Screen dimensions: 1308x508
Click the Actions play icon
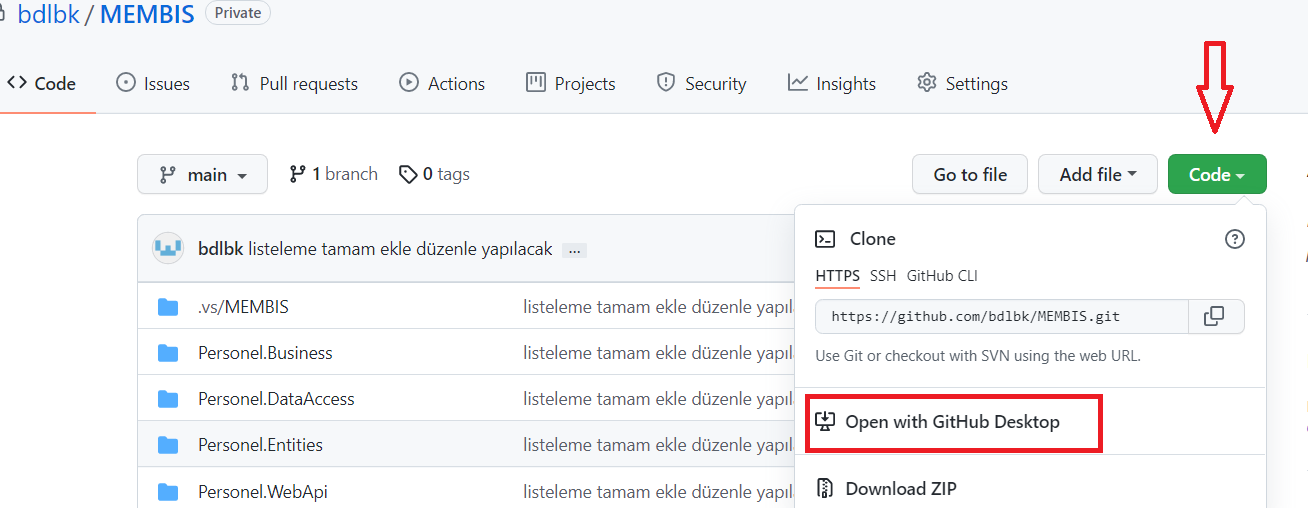coord(408,83)
